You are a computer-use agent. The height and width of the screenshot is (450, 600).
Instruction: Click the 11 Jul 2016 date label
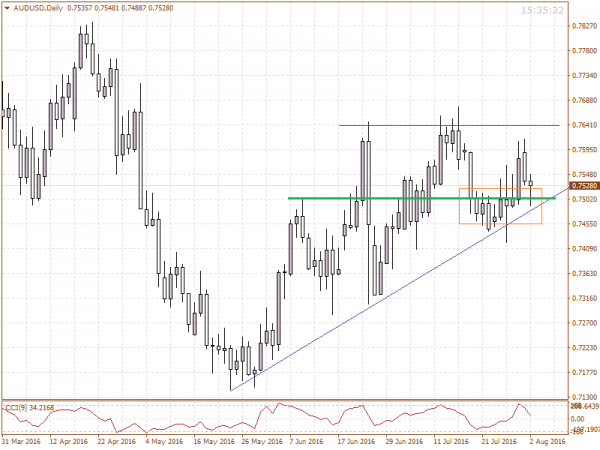tap(450, 440)
